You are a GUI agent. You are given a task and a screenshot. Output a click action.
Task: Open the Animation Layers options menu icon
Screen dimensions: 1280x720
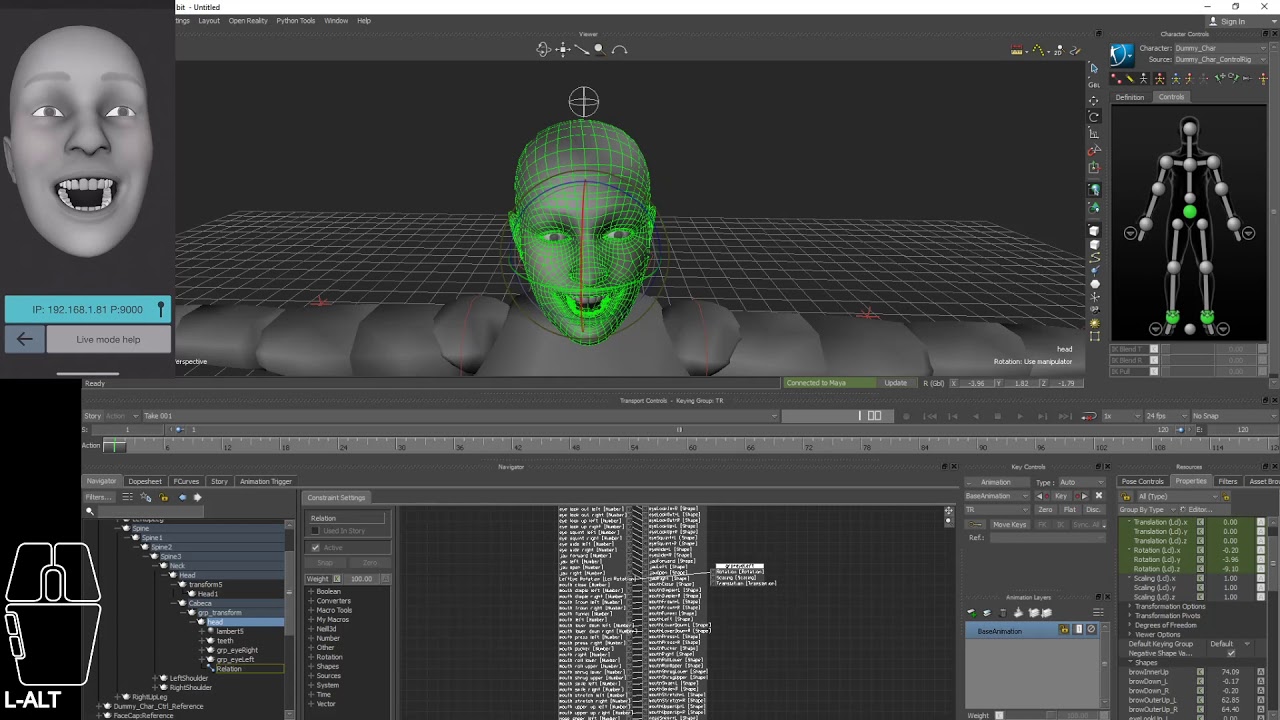[x=1098, y=613]
